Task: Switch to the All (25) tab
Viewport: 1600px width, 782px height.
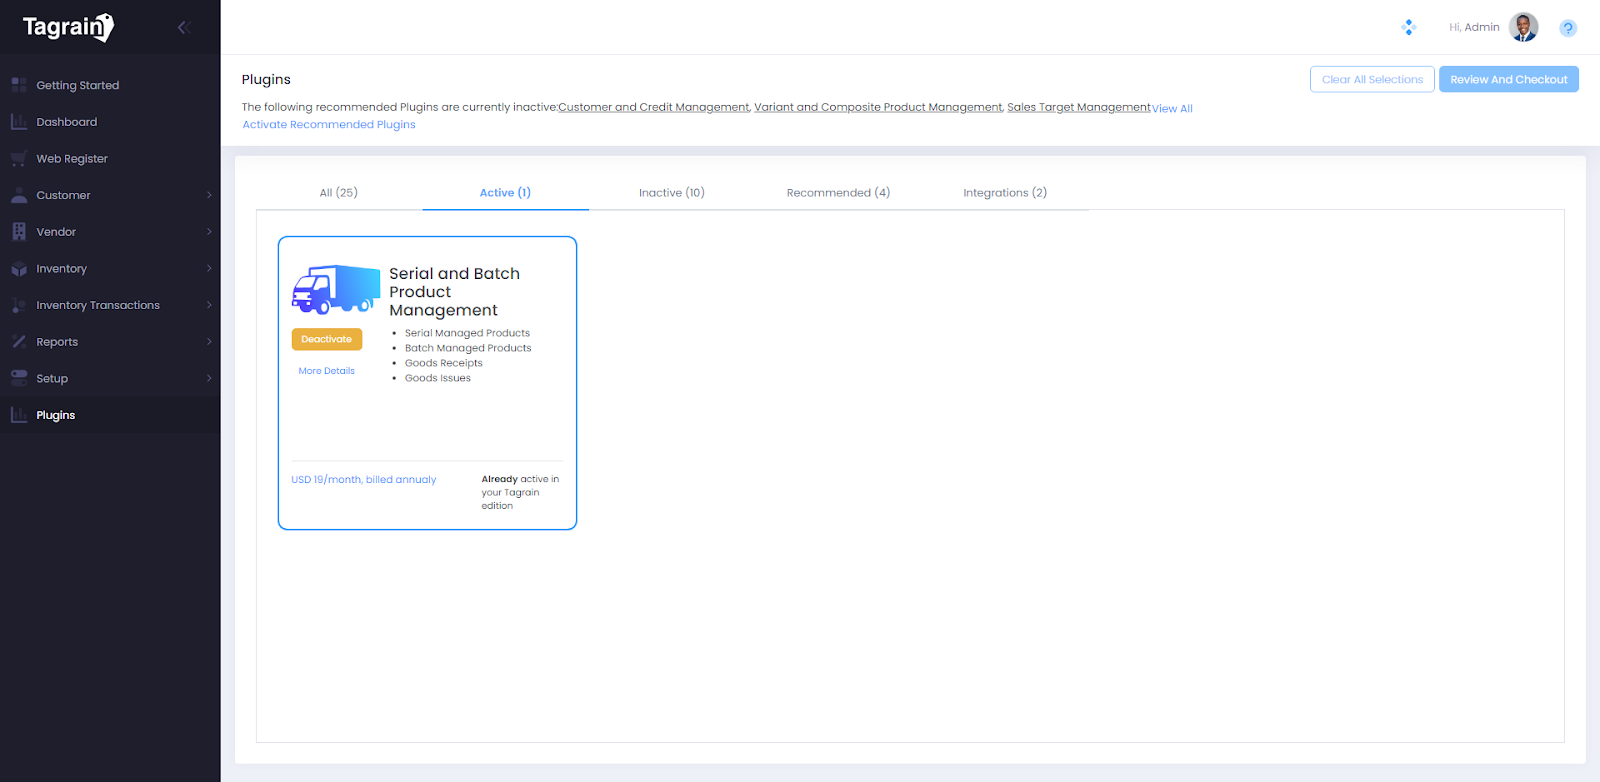Action: (339, 192)
